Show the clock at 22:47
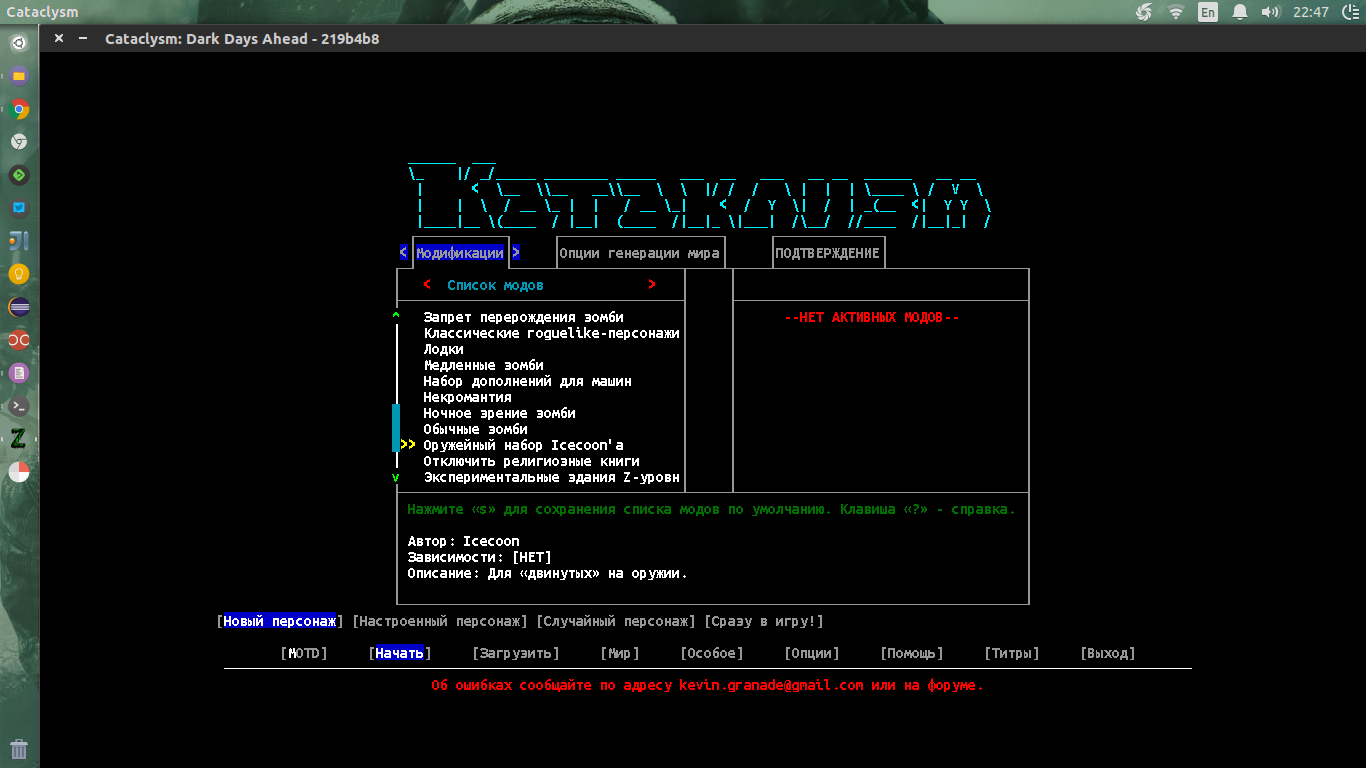The image size is (1366, 768). pyautogui.click(x=1311, y=12)
